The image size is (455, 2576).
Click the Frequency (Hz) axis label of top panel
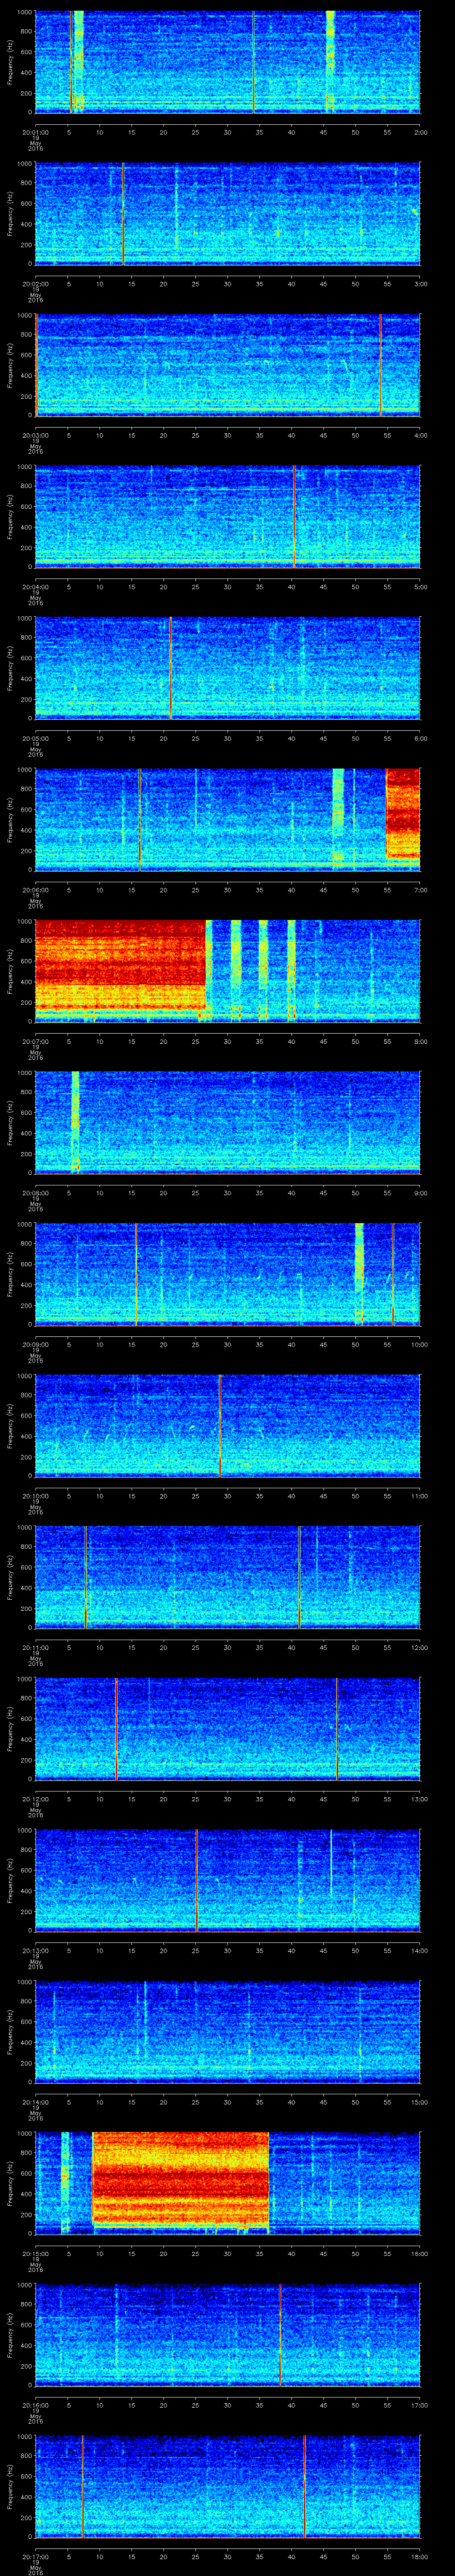[9, 62]
